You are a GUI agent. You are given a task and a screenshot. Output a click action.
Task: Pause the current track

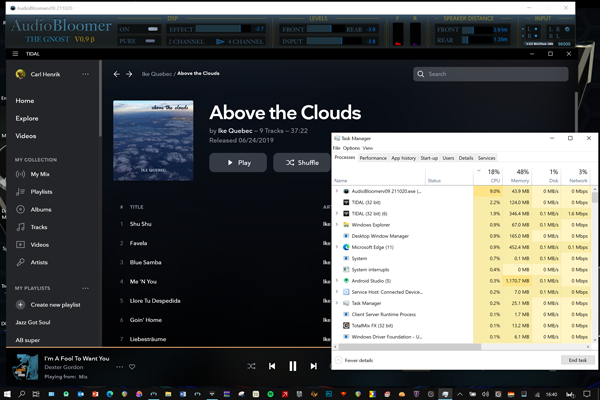[293, 366]
